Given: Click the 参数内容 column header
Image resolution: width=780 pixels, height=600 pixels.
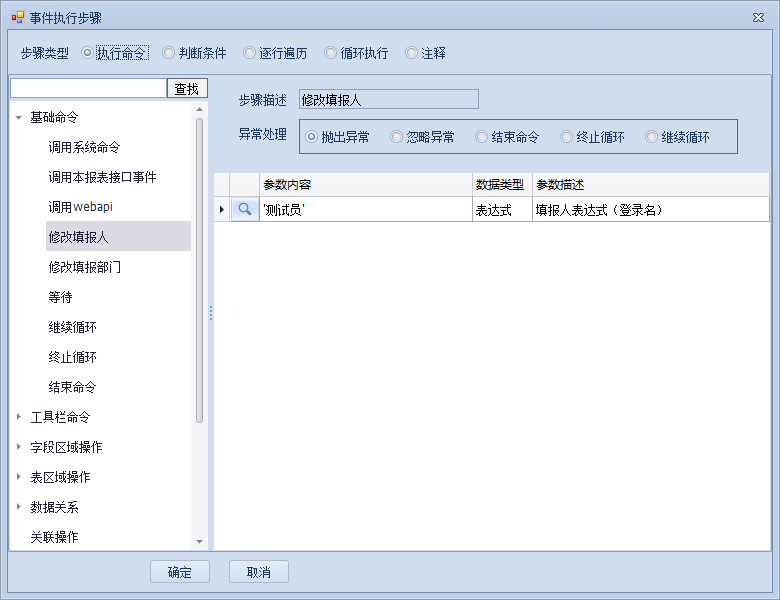Looking at the screenshot, I should (x=364, y=184).
